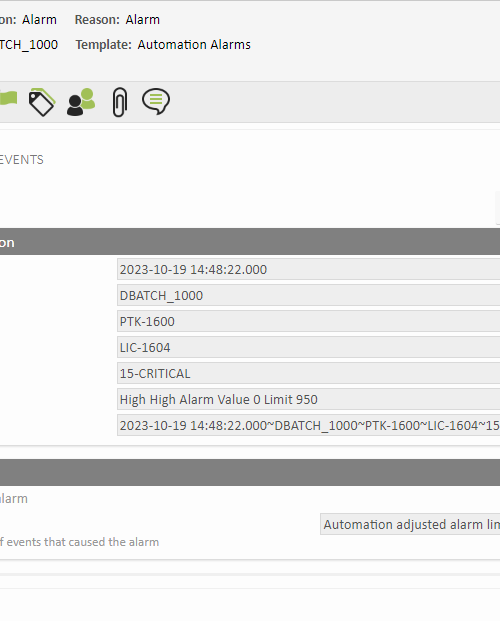
Task: Click the Automation adjusted alarm field
Action: 410,524
